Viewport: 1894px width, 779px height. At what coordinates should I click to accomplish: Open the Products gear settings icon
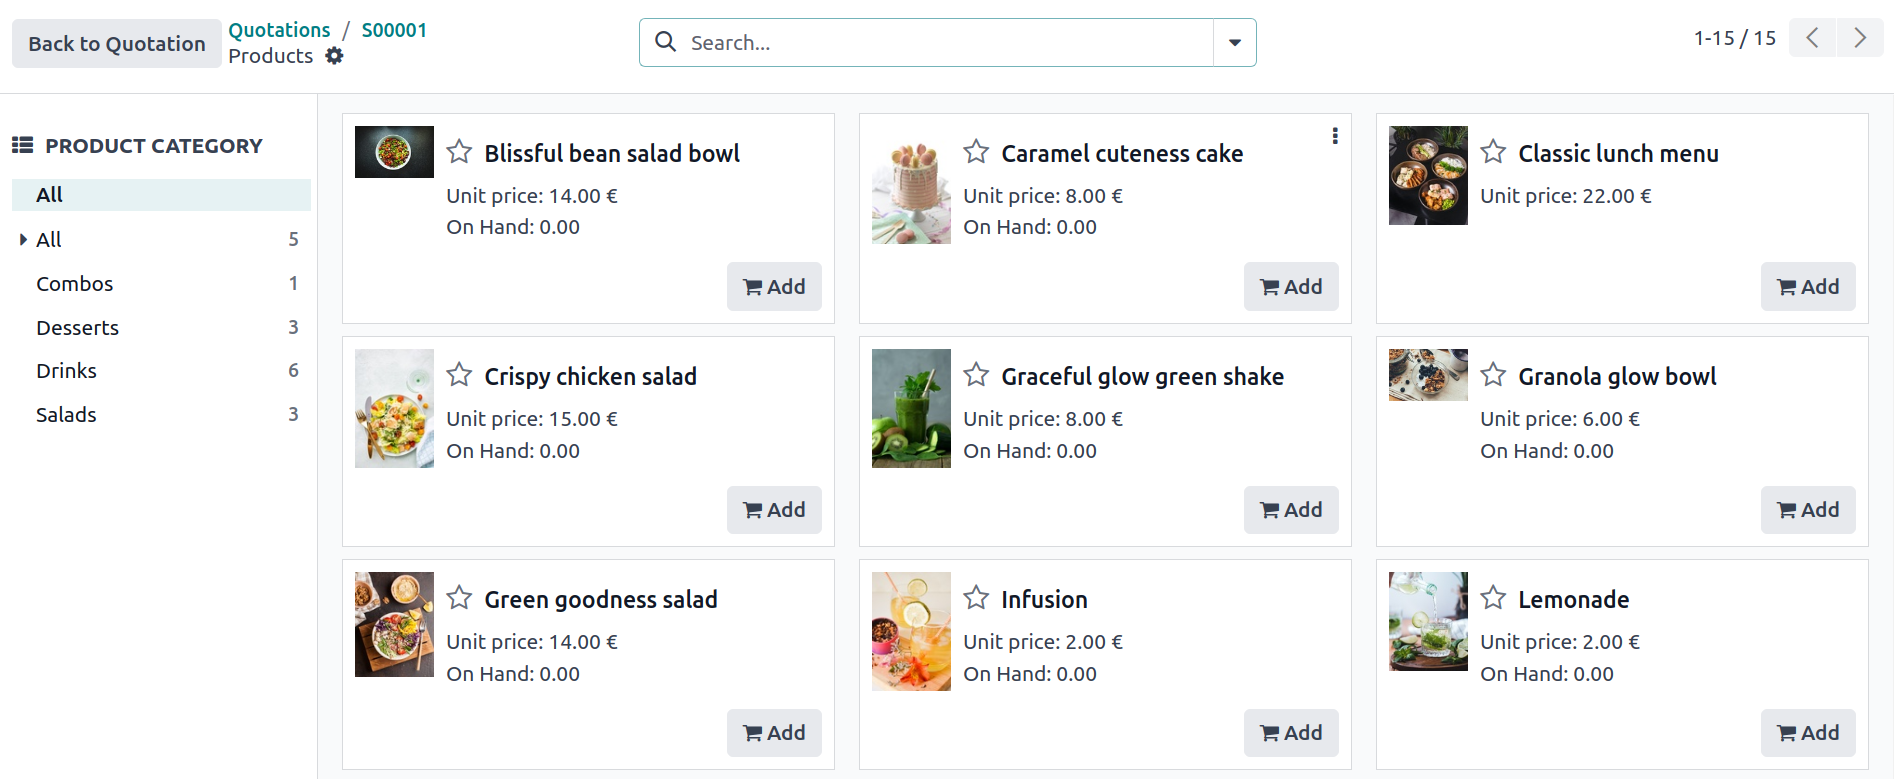click(334, 56)
